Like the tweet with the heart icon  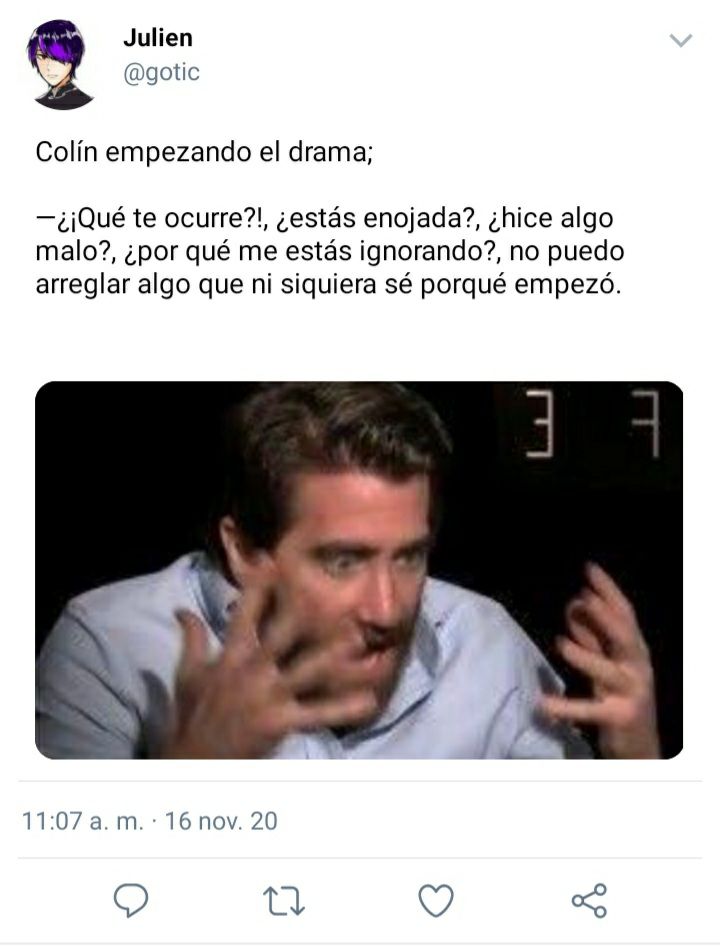coord(436,901)
